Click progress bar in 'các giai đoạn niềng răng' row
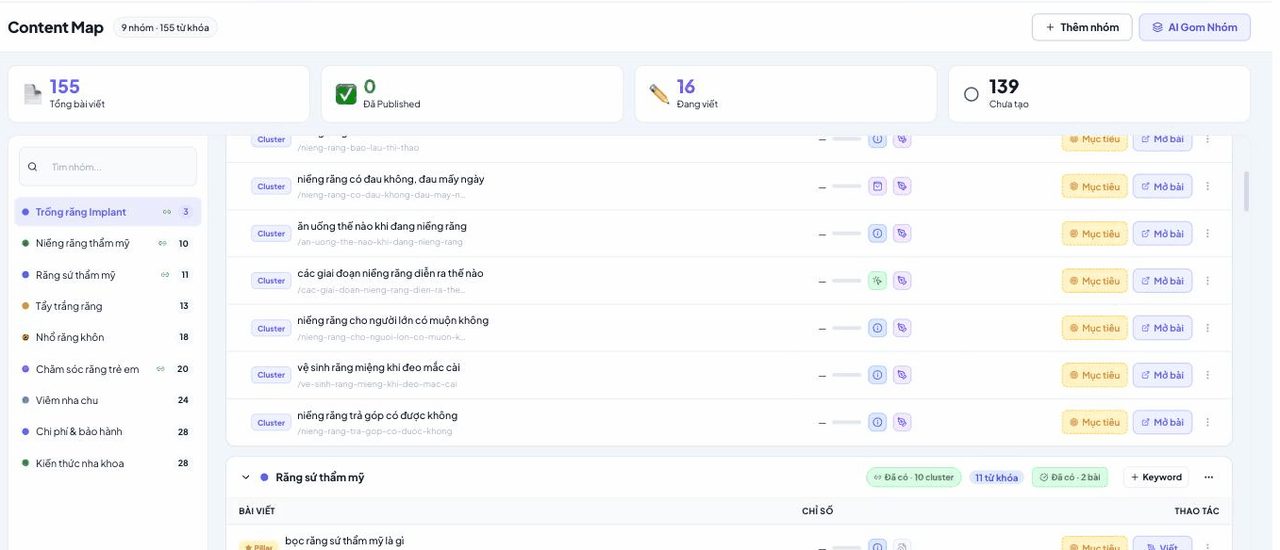The height and width of the screenshot is (550, 1280). (x=846, y=281)
